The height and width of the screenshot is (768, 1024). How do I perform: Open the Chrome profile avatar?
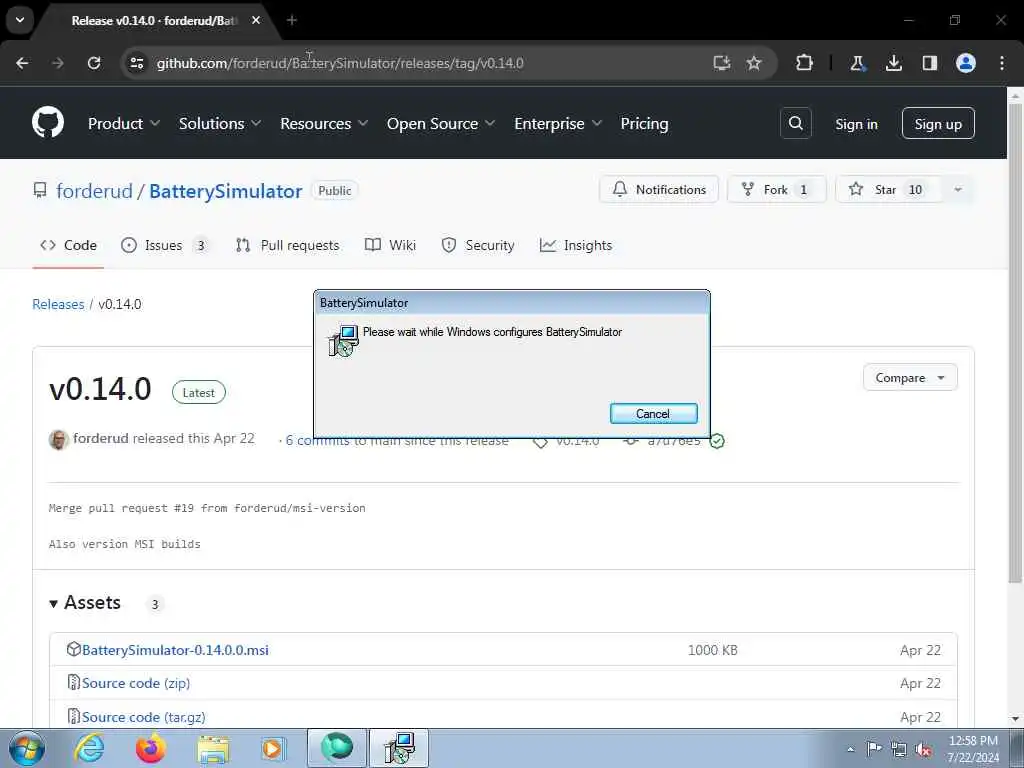pyautogui.click(x=966, y=63)
